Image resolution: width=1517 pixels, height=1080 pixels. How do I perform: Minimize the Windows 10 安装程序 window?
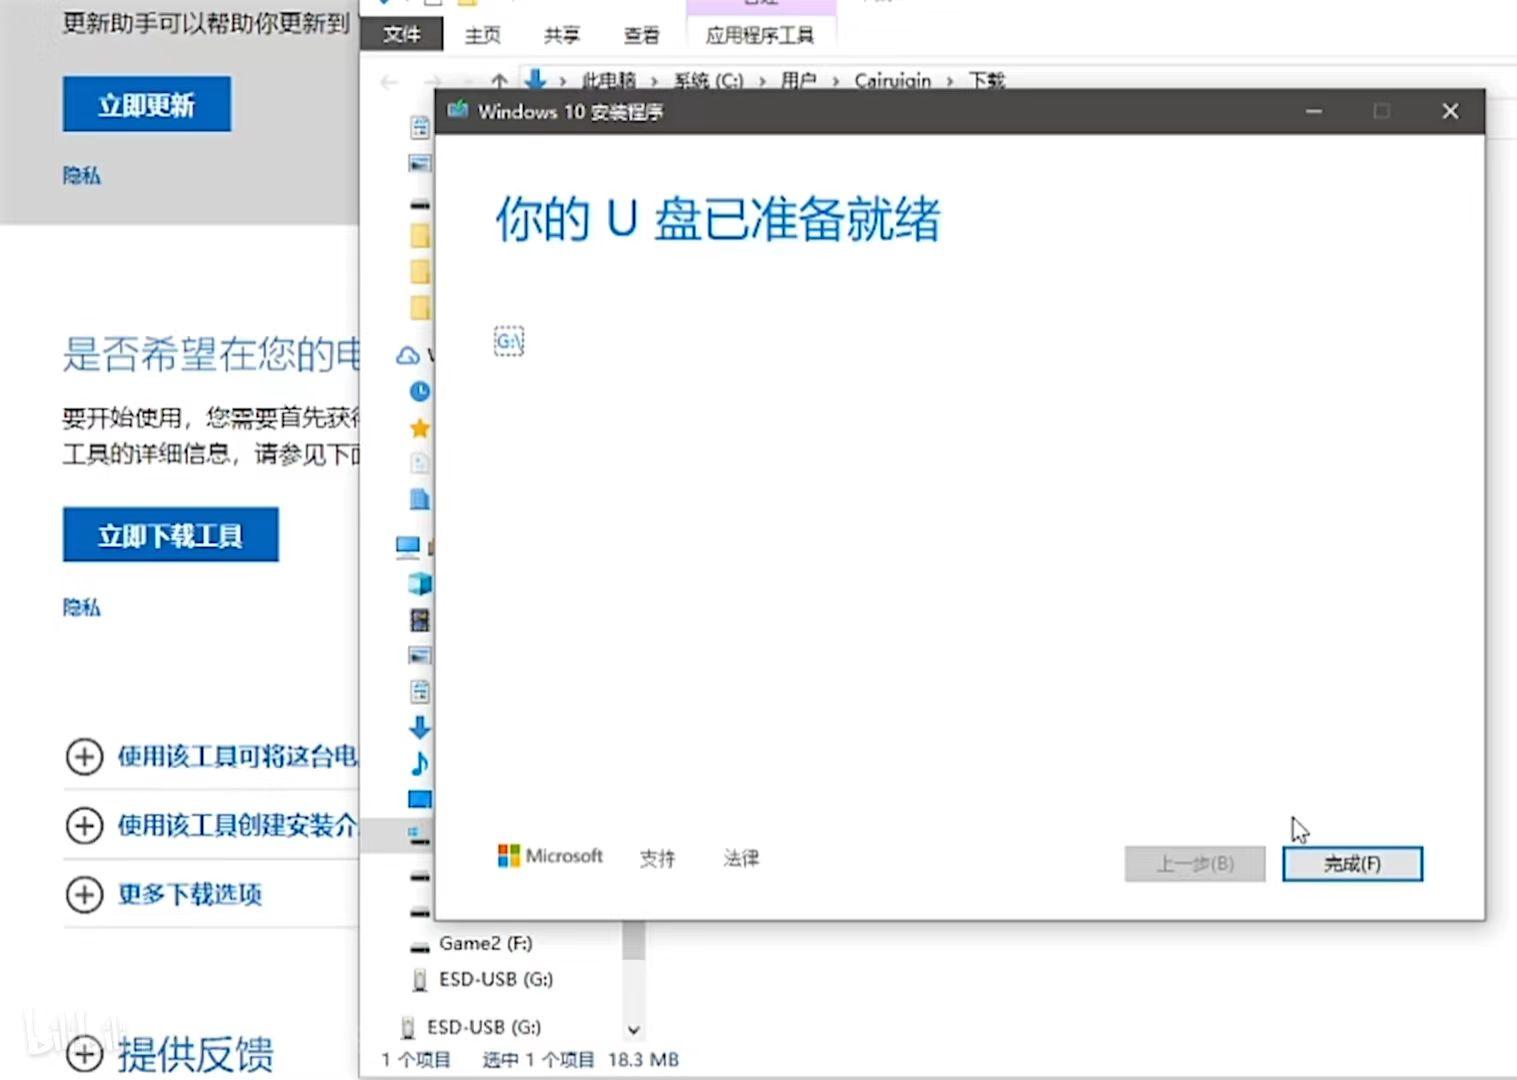pyautogui.click(x=1314, y=111)
